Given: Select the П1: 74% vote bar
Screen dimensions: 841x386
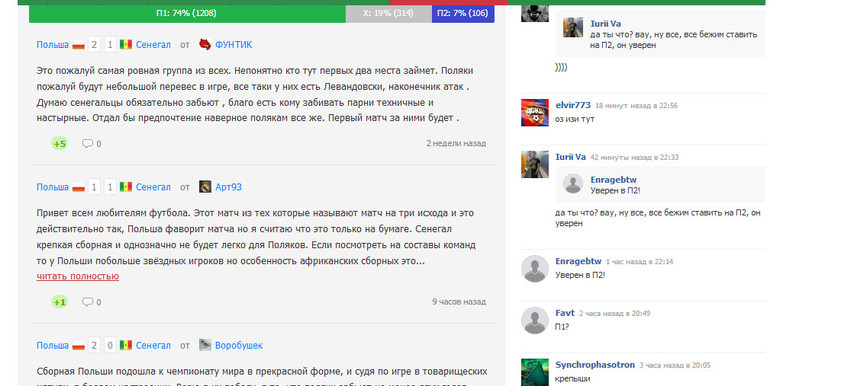Looking at the screenshot, I should pyautogui.click(x=187, y=13).
